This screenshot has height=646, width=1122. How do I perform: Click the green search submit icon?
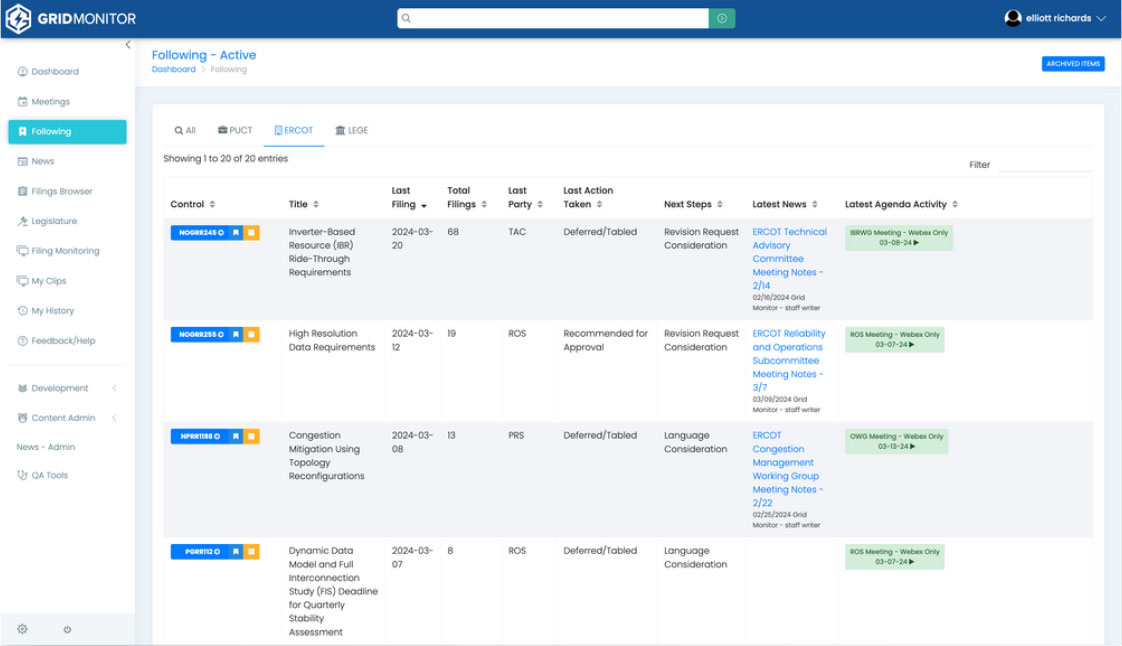click(722, 18)
